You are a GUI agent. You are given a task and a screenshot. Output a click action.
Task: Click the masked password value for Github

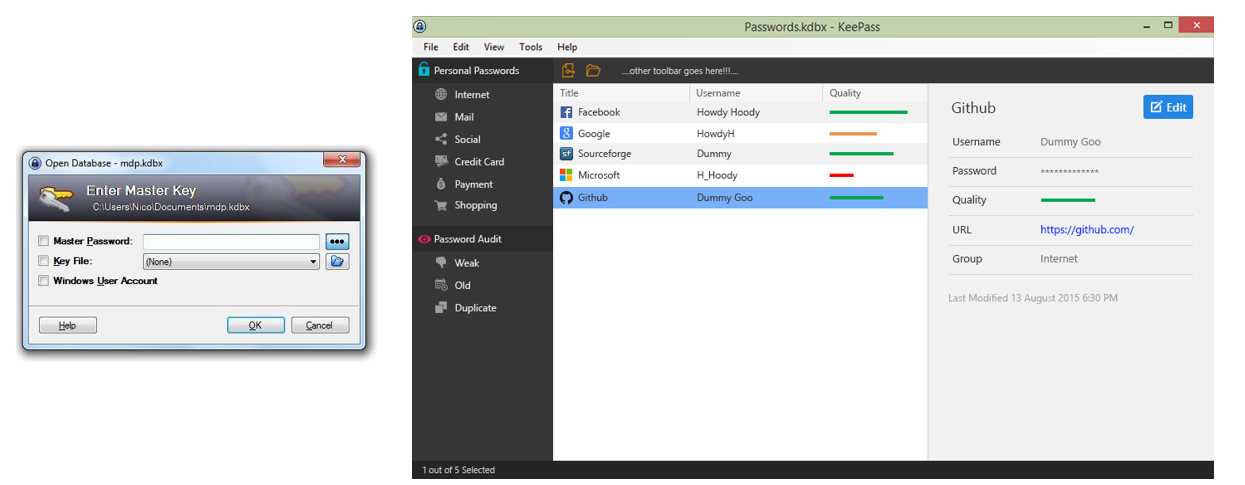1069,172
